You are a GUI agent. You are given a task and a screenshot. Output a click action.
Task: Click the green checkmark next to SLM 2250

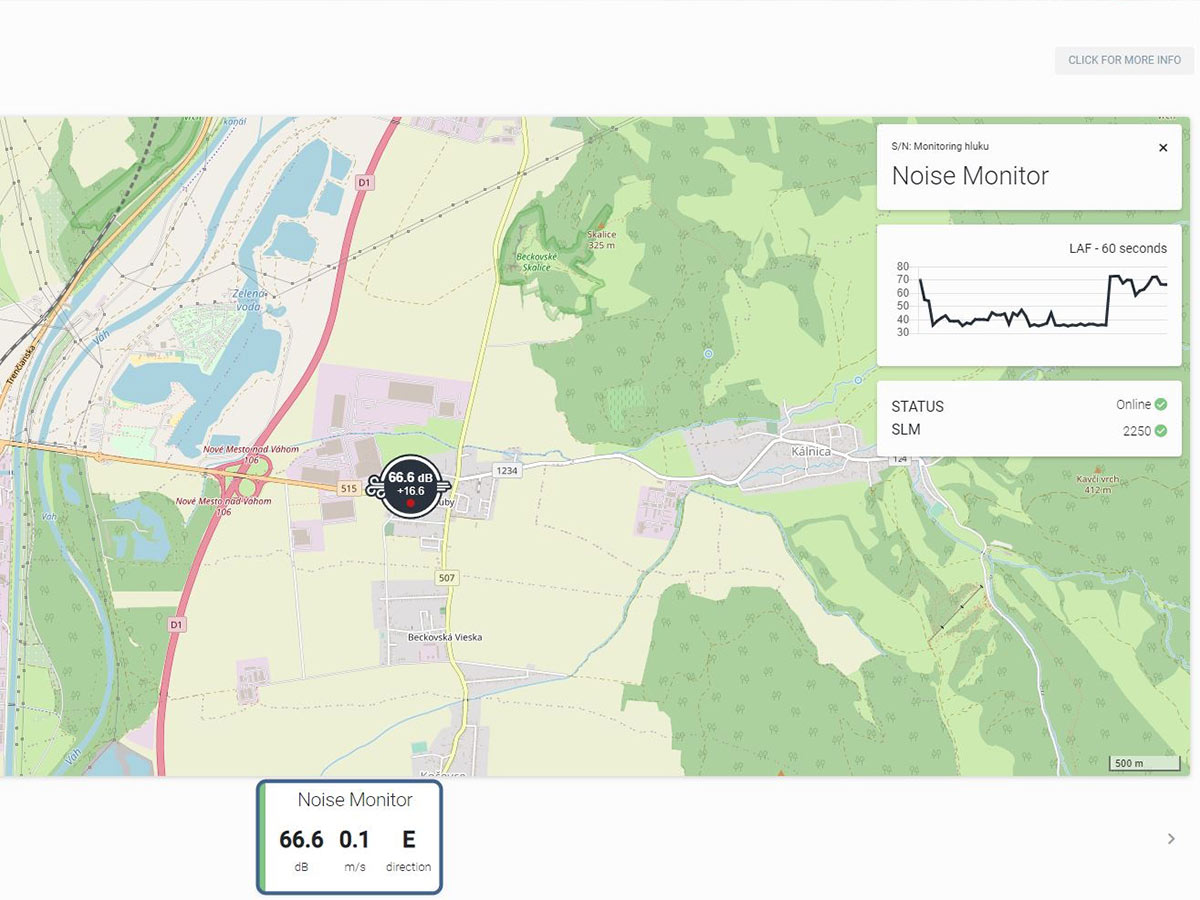[x=1160, y=431]
